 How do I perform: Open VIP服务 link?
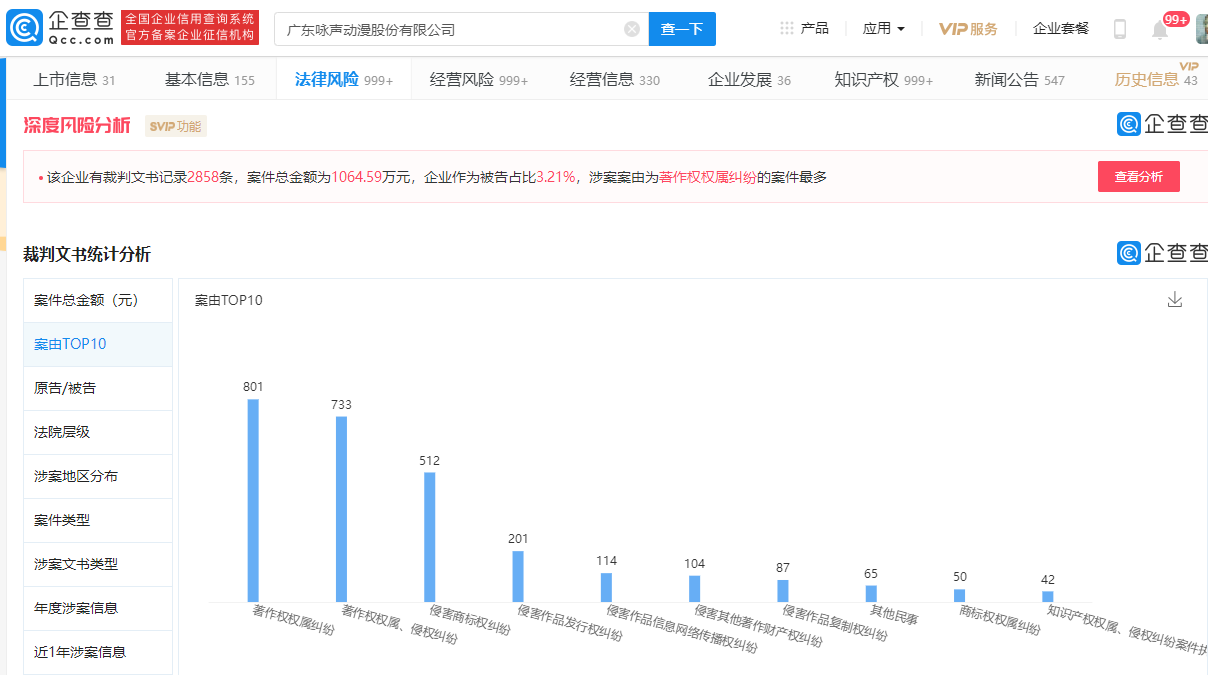[x=968, y=28]
